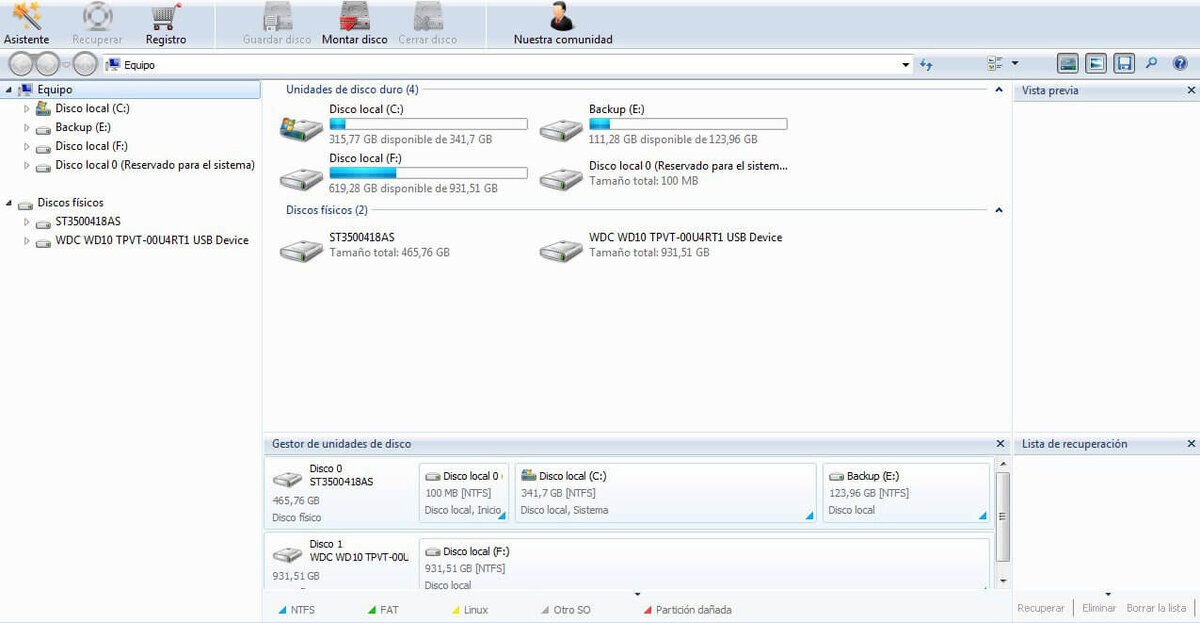This screenshot has width=1200, height=623.
Task: Close the Gestor de unidades de disco panel
Action: pyautogui.click(x=1000, y=443)
